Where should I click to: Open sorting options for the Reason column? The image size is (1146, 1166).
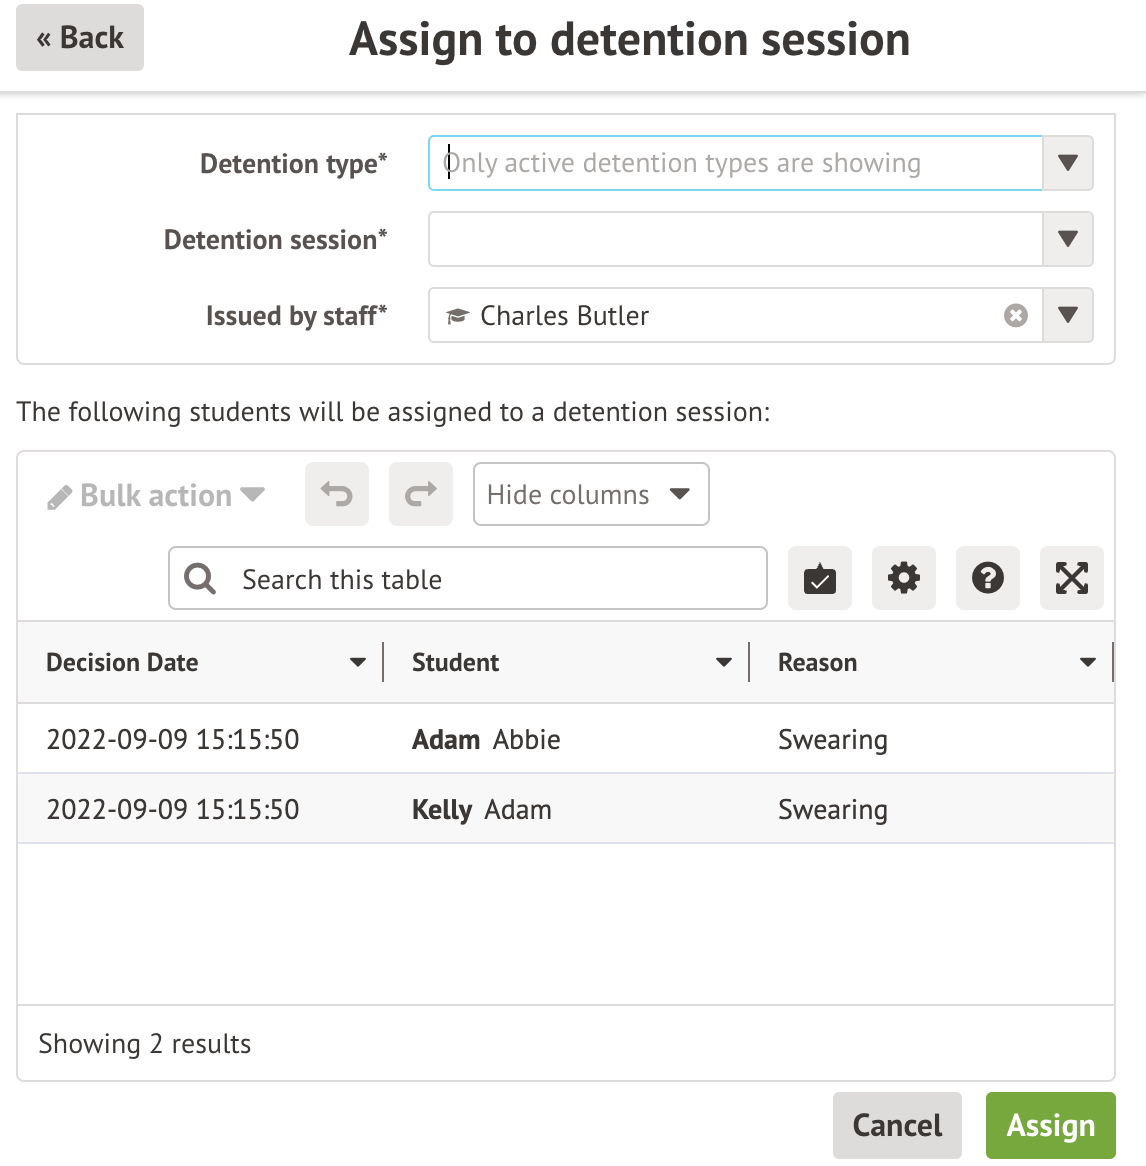(1088, 661)
